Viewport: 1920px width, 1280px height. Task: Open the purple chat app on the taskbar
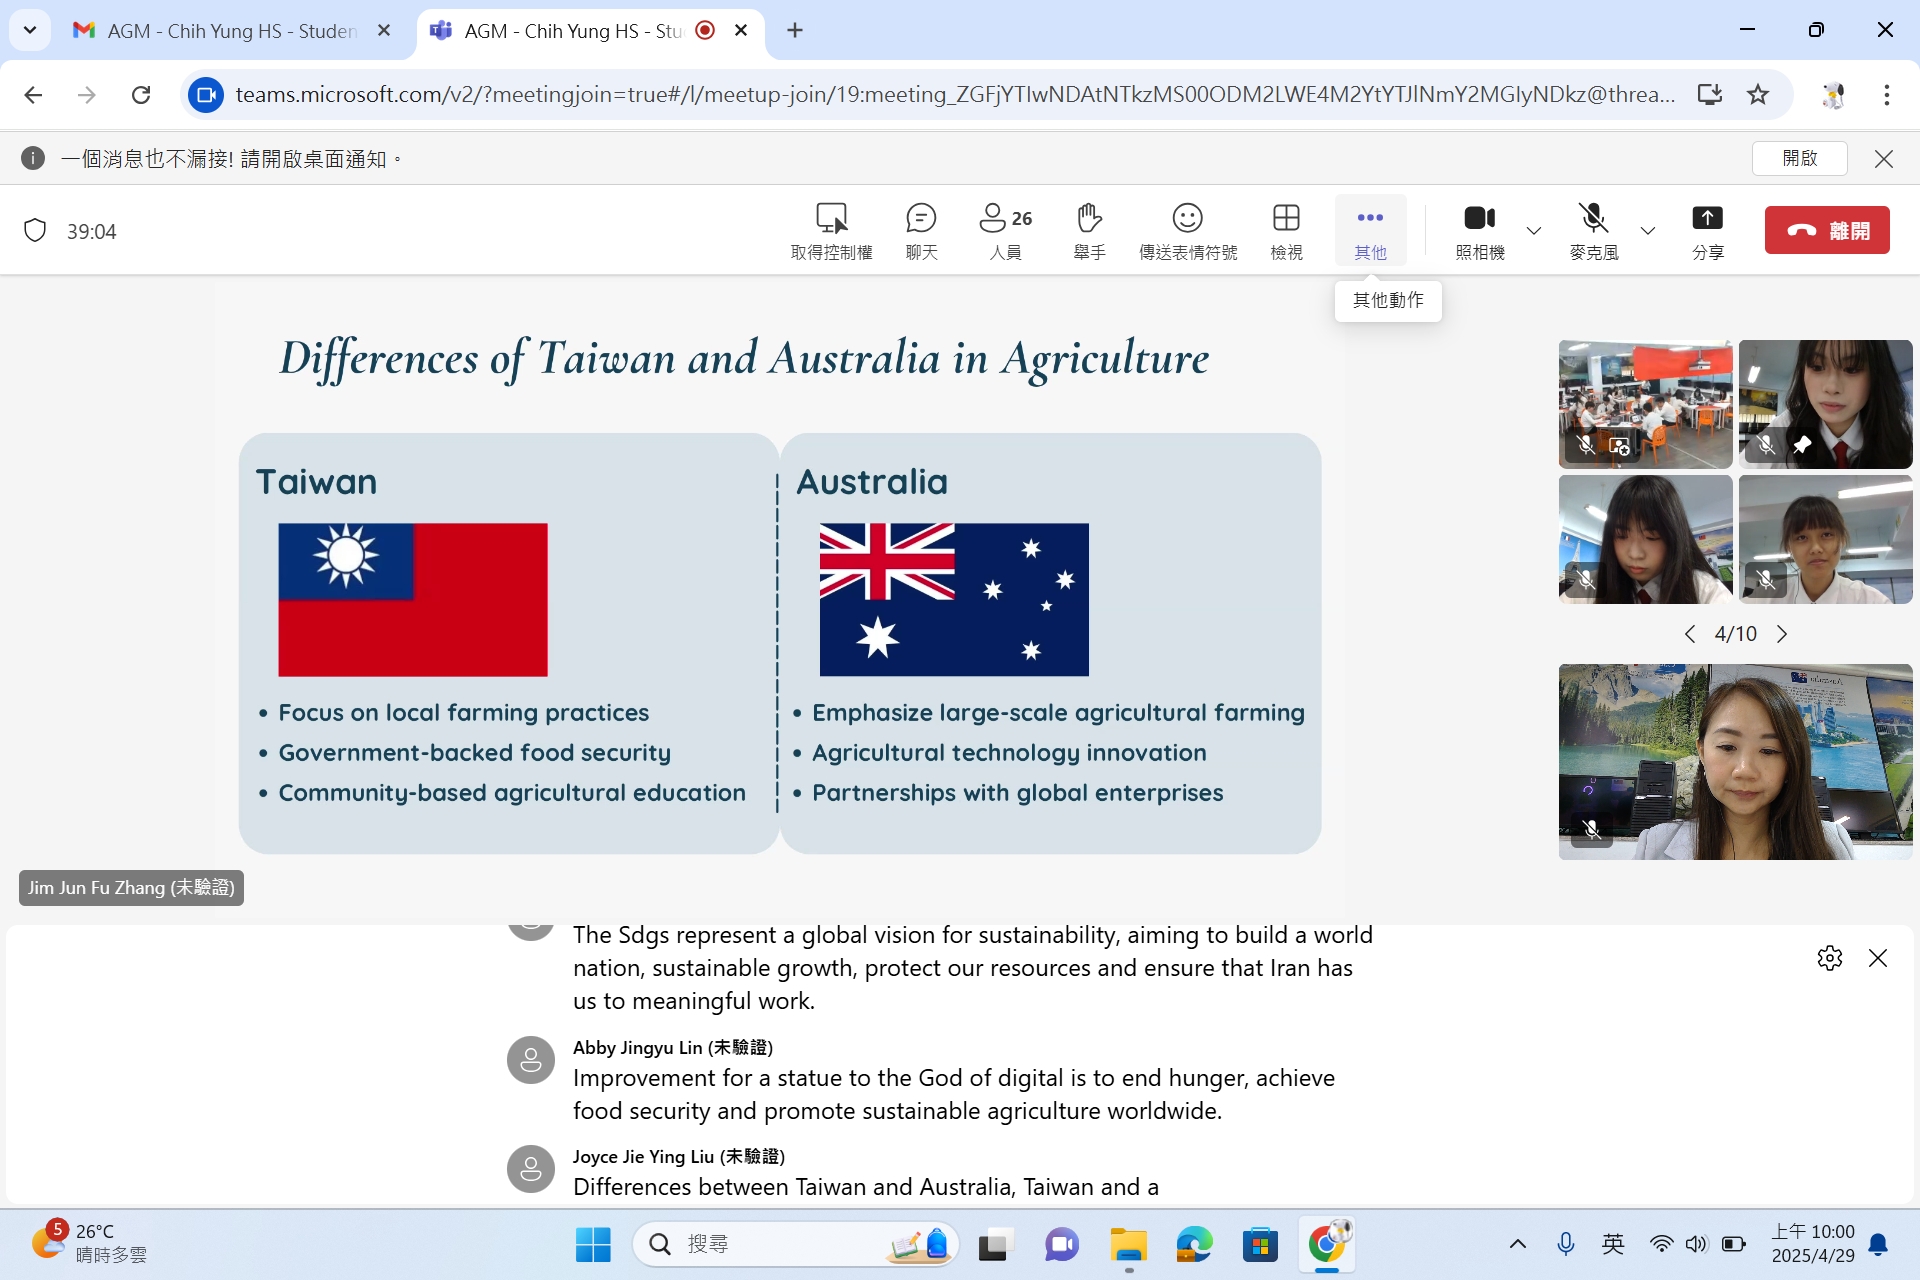(1061, 1245)
